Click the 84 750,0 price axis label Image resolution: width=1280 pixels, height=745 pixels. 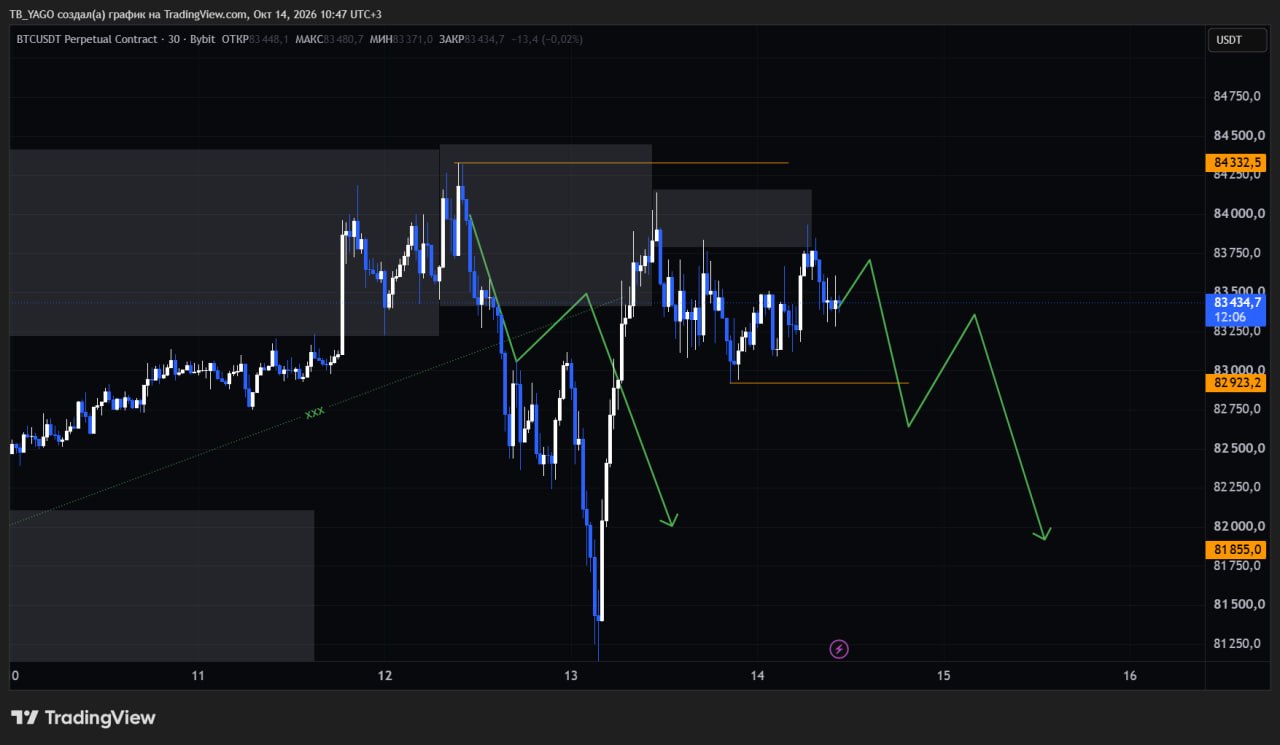[1236, 97]
